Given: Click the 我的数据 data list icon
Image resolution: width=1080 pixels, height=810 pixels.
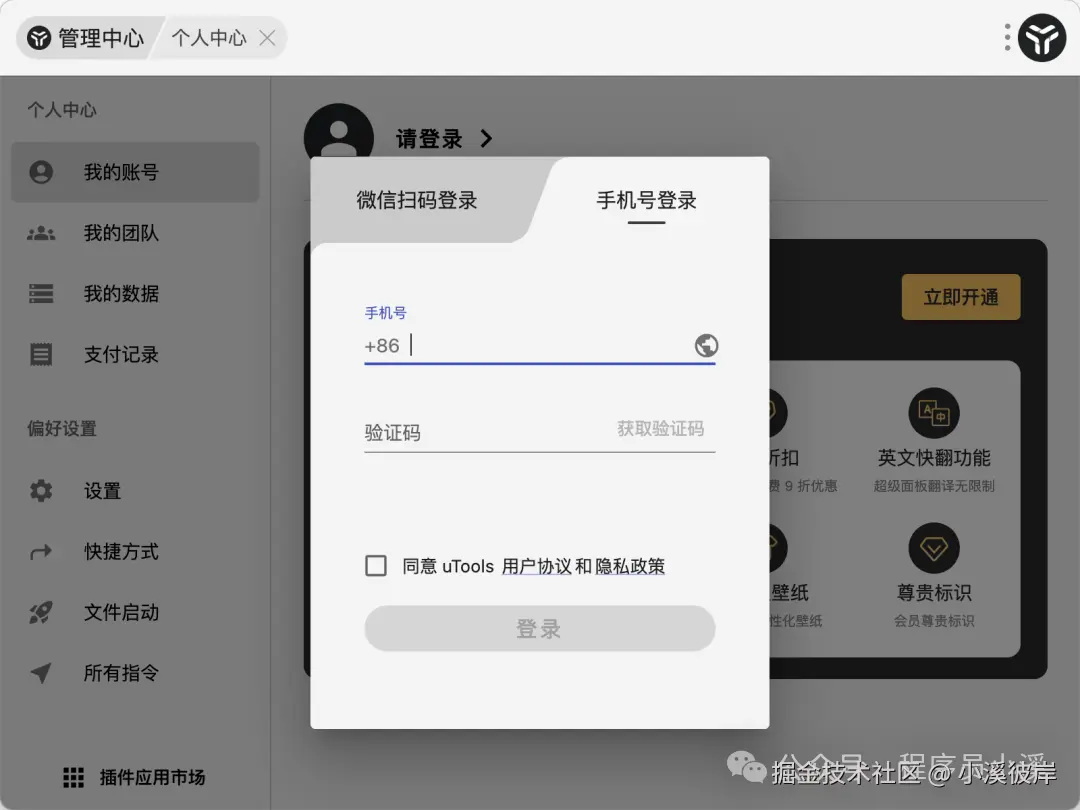Looking at the screenshot, I should click(x=40, y=293).
